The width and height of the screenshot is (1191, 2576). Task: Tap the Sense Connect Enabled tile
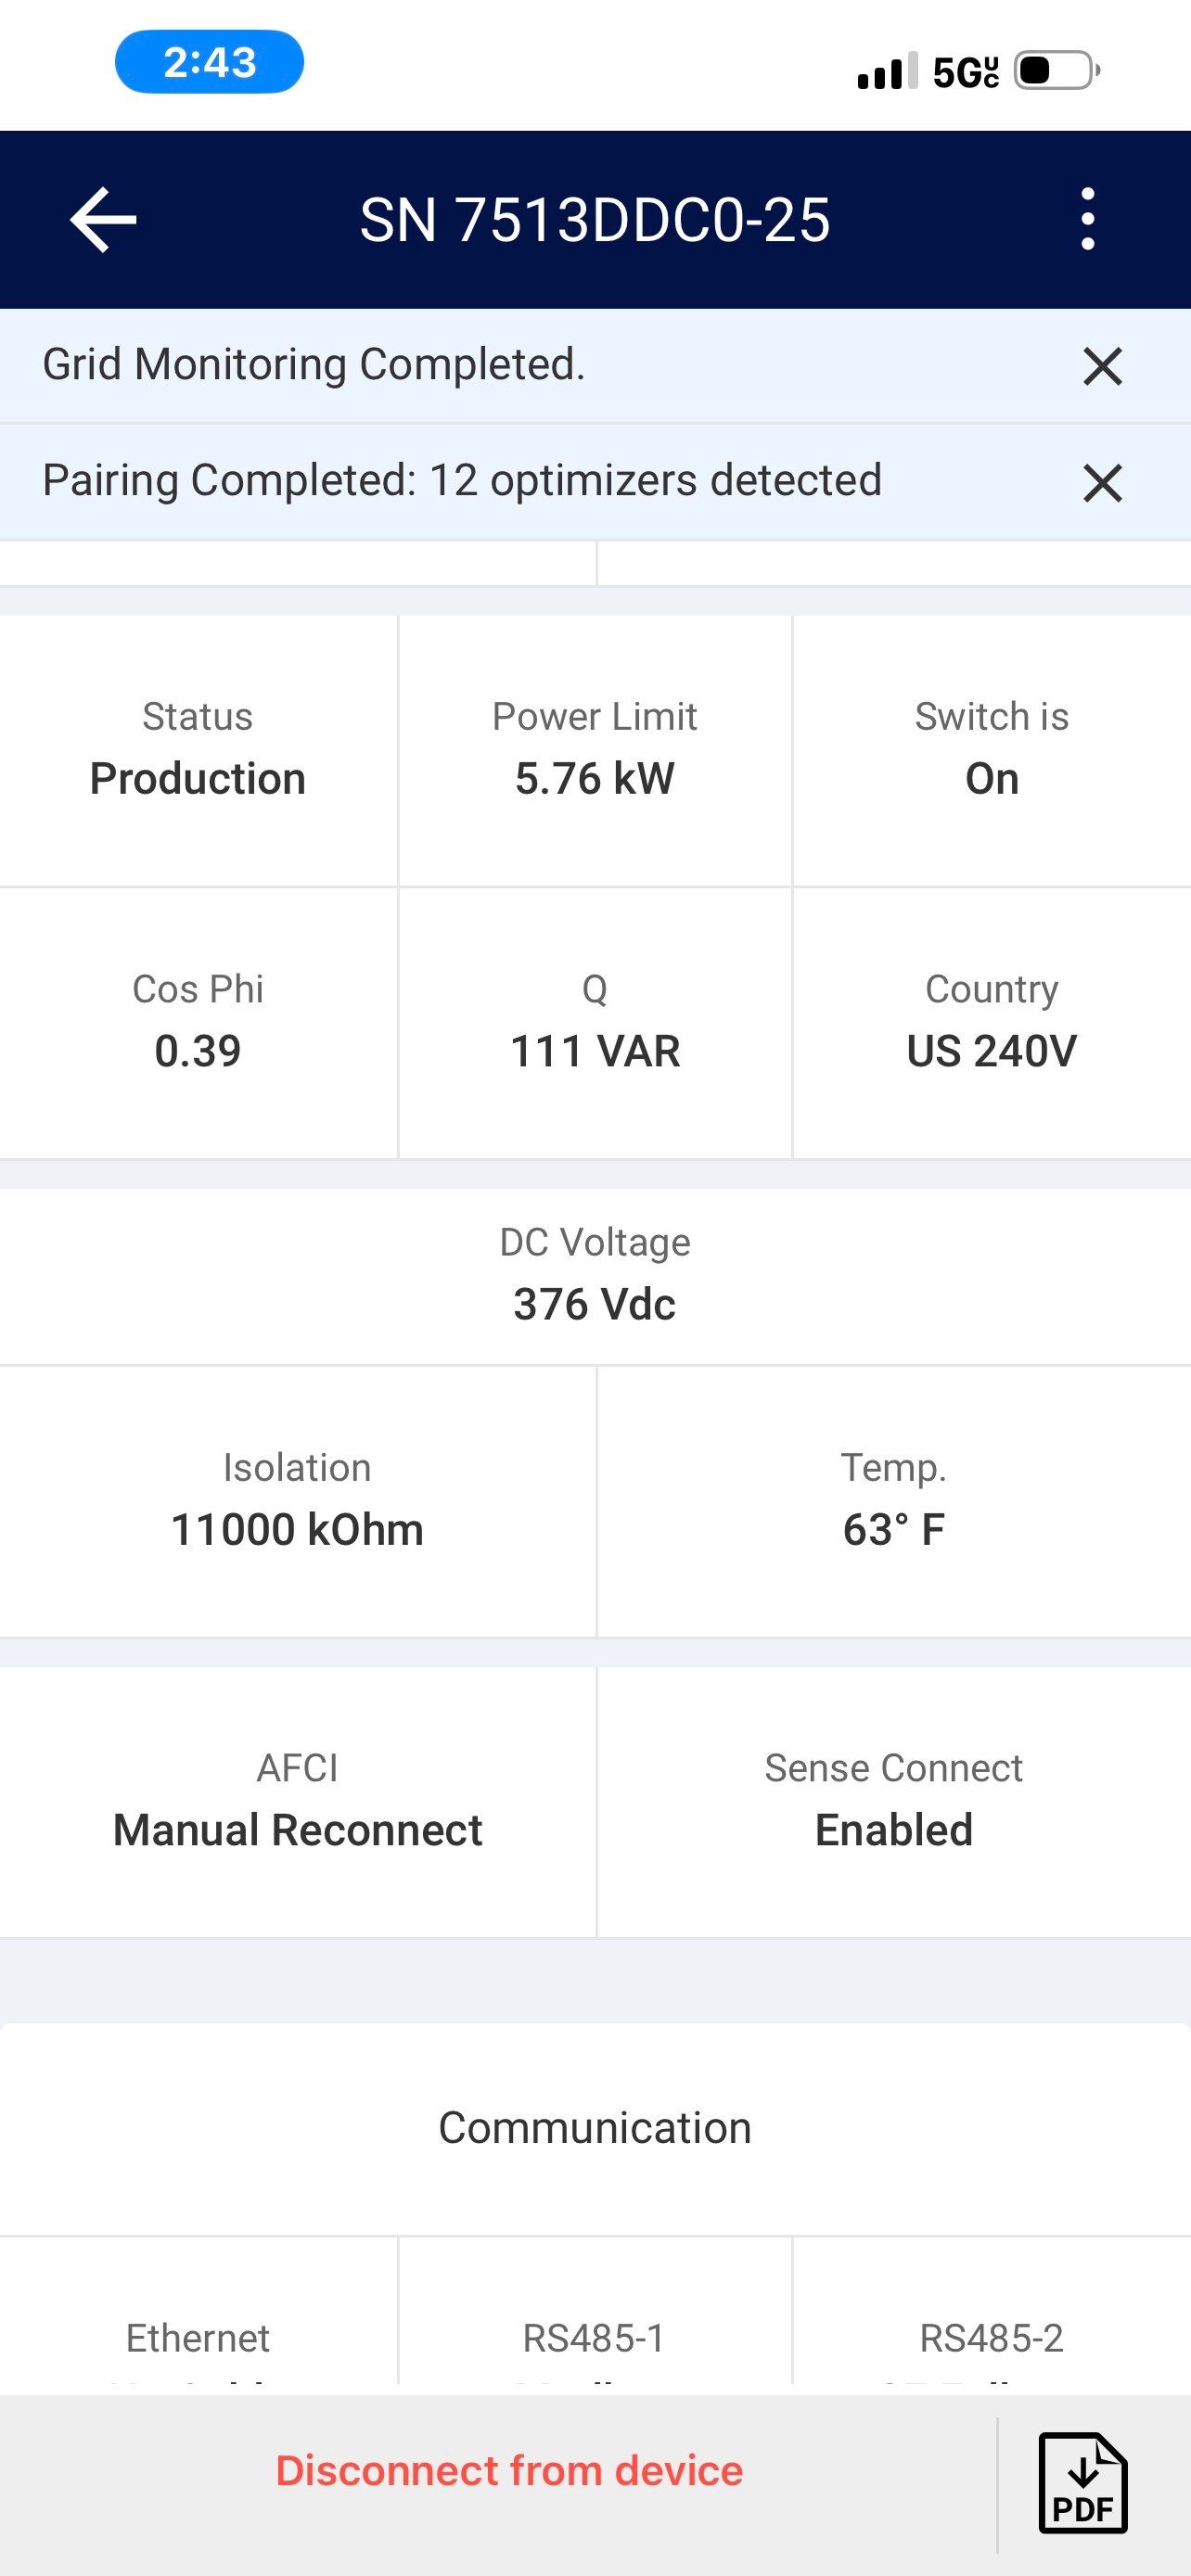[x=893, y=1801]
